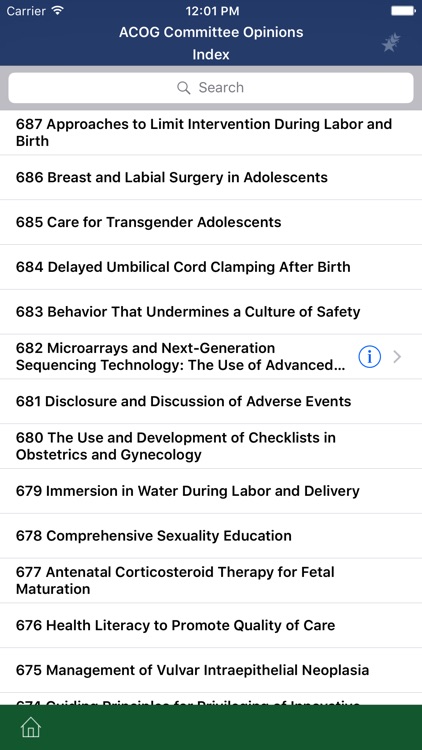This screenshot has height=750, width=422.
Task: Open 686 Breast and Labial Surgery in Adolescents
Action: [211, 177]
